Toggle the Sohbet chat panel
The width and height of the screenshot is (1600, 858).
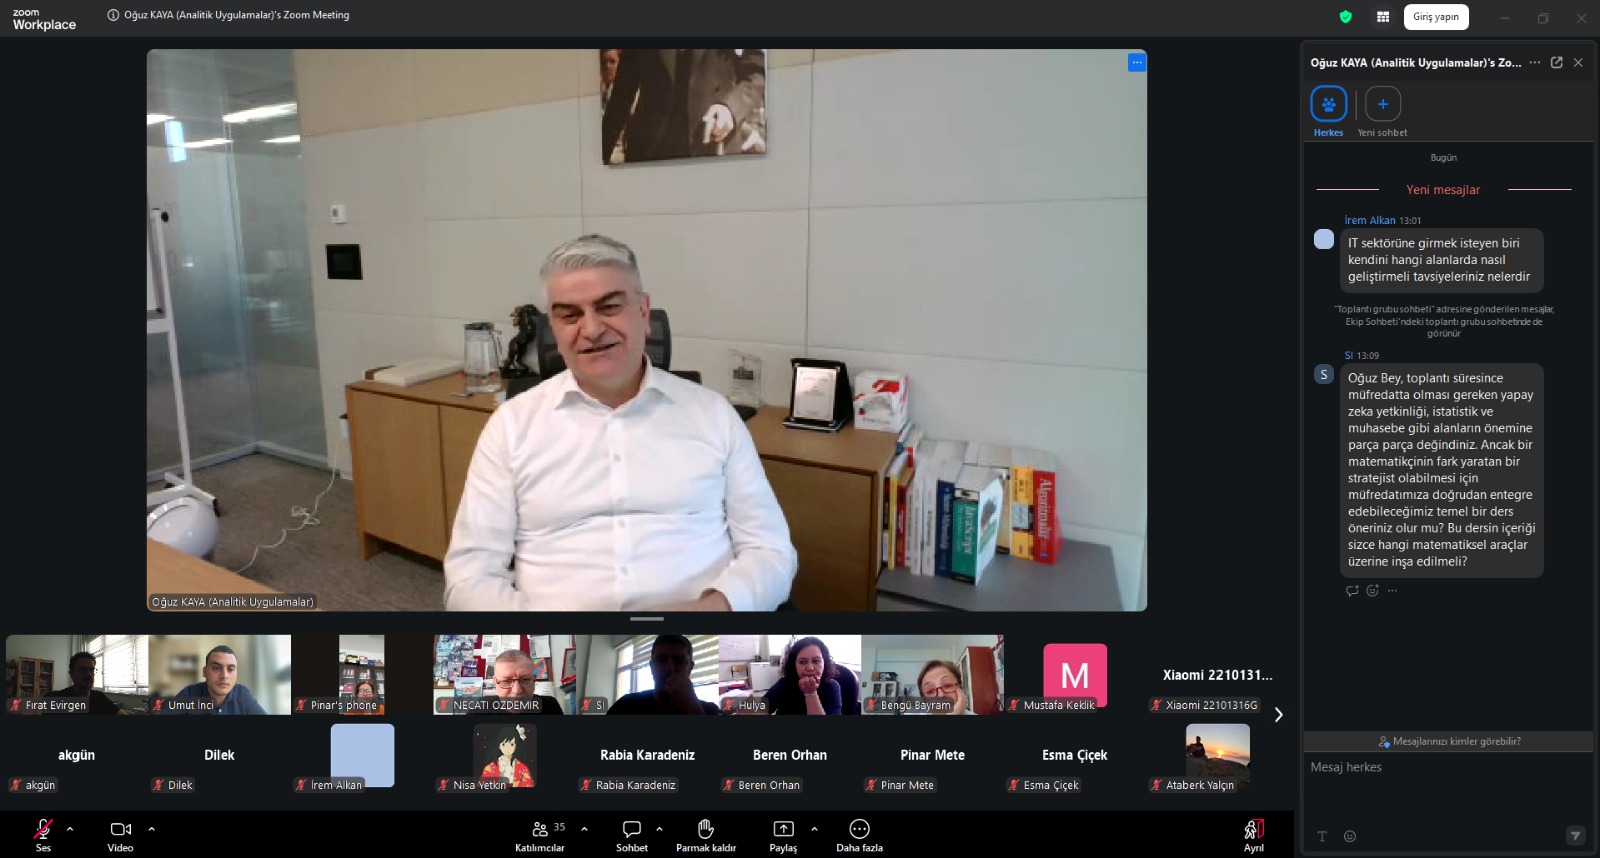(632, 834)
